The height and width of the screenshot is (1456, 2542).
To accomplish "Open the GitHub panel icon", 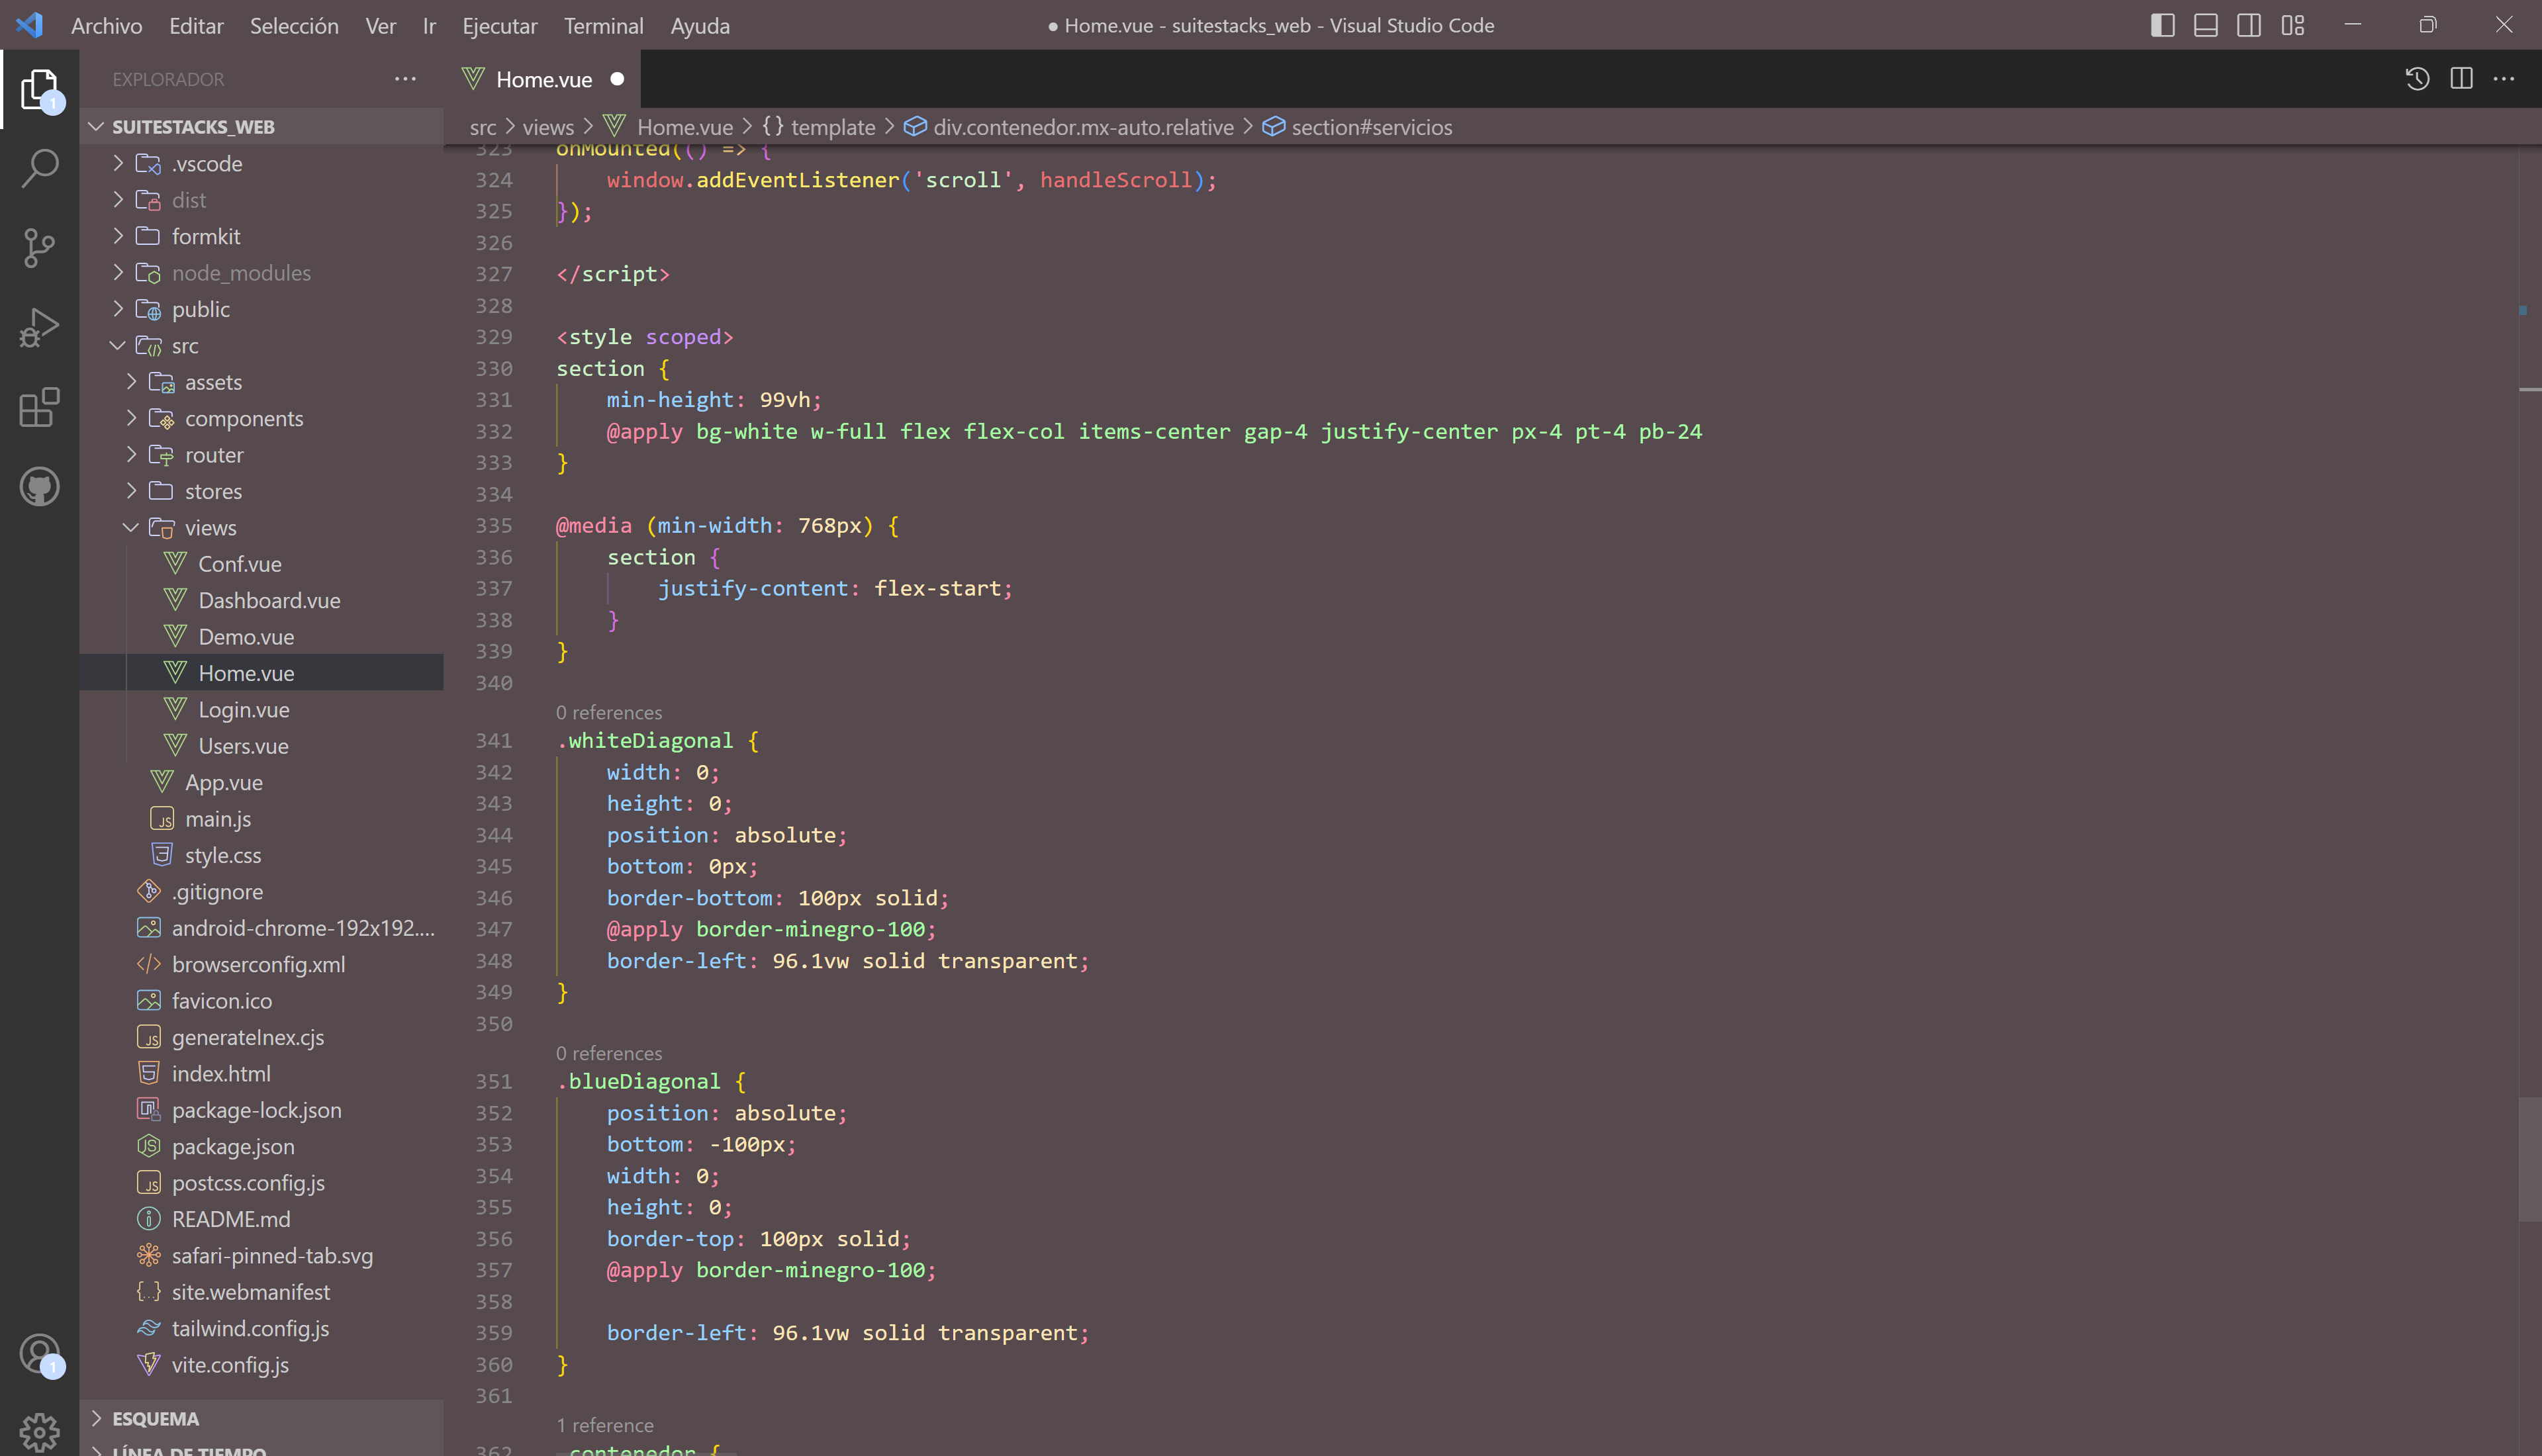I will click(39, 487).
